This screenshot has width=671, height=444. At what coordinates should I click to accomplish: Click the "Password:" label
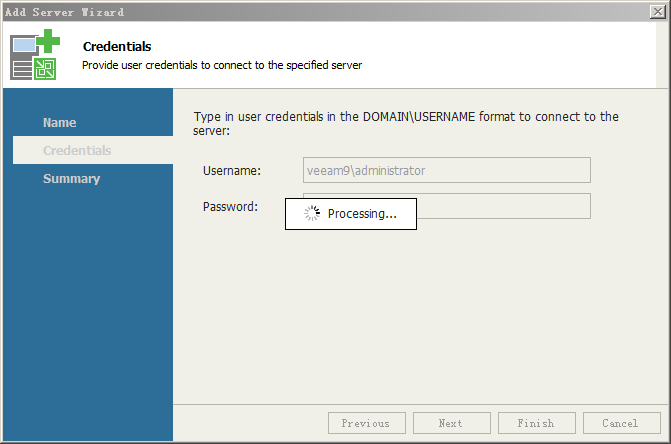click(230, 207)
